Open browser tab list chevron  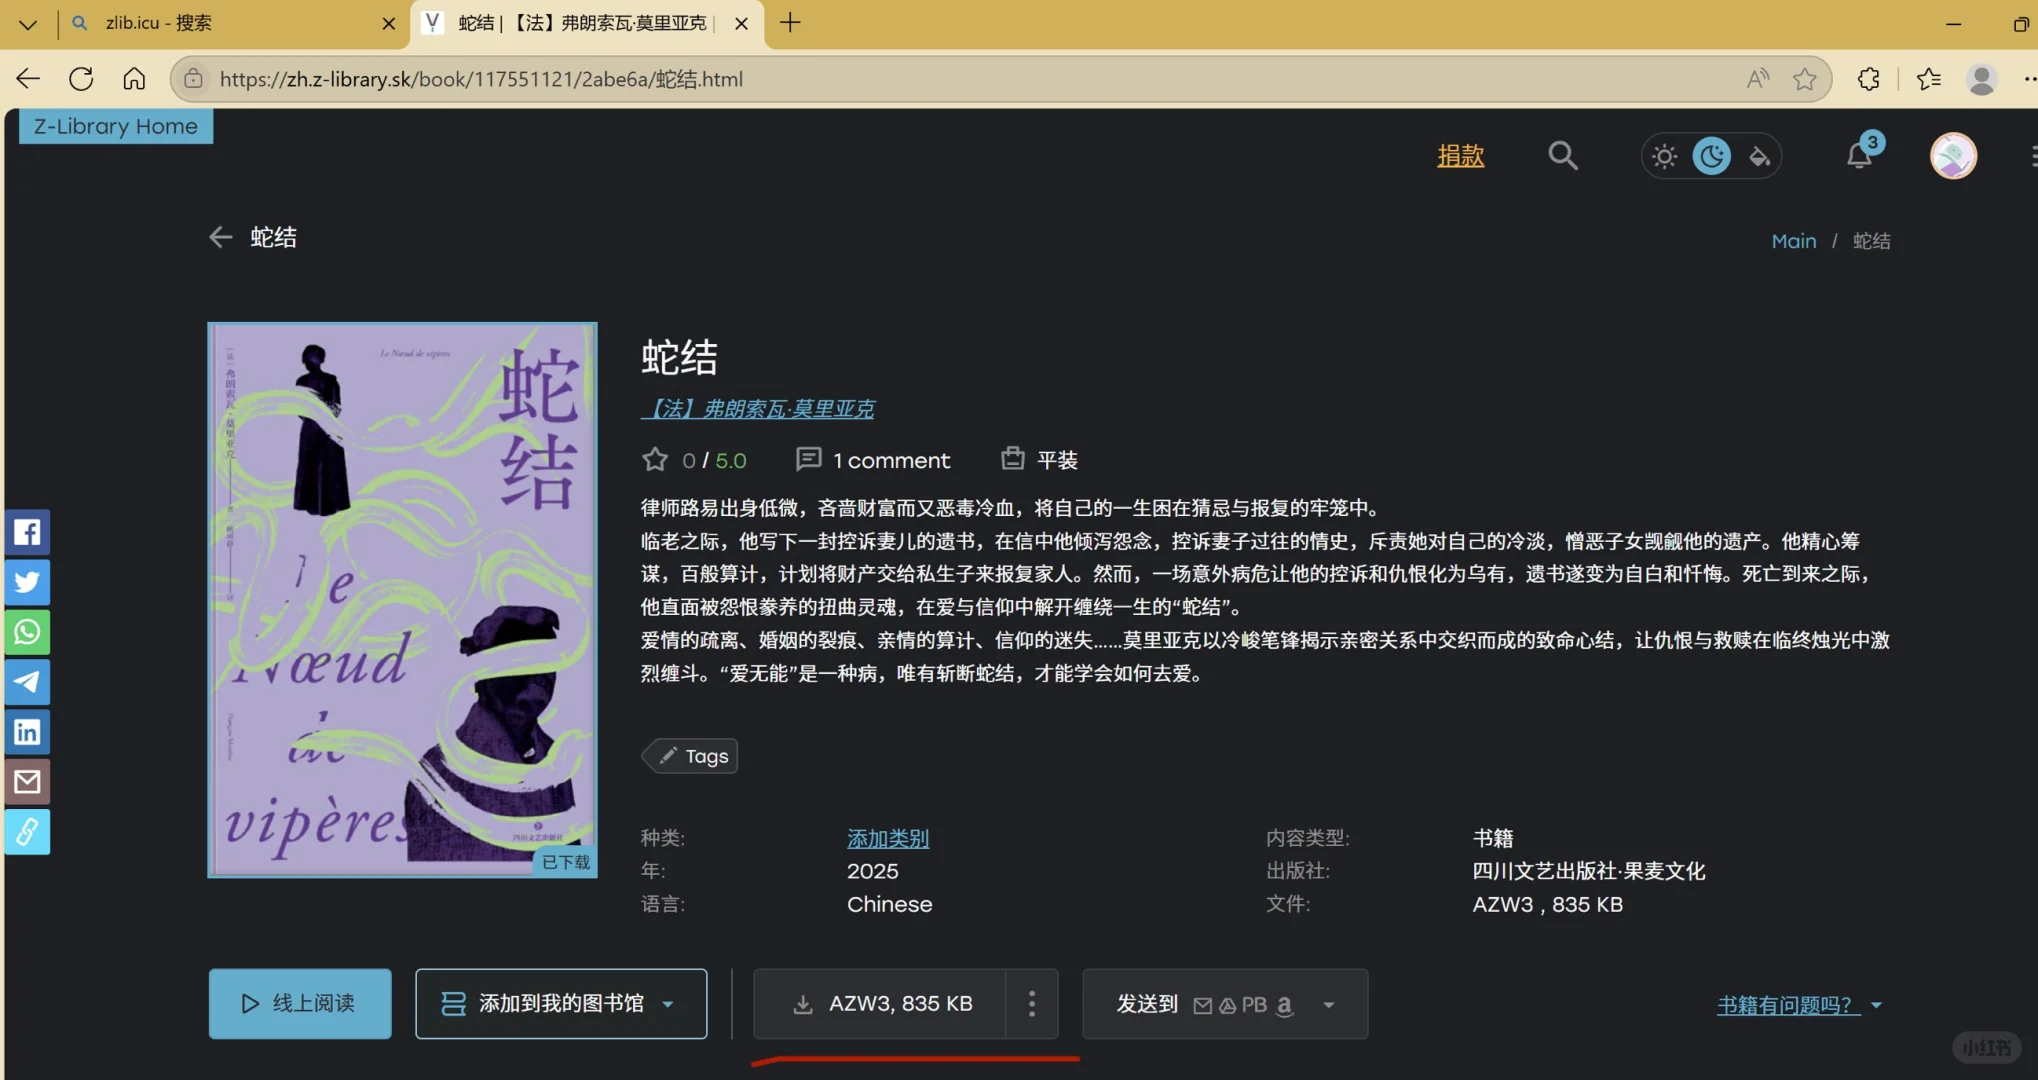pos(28,23)
